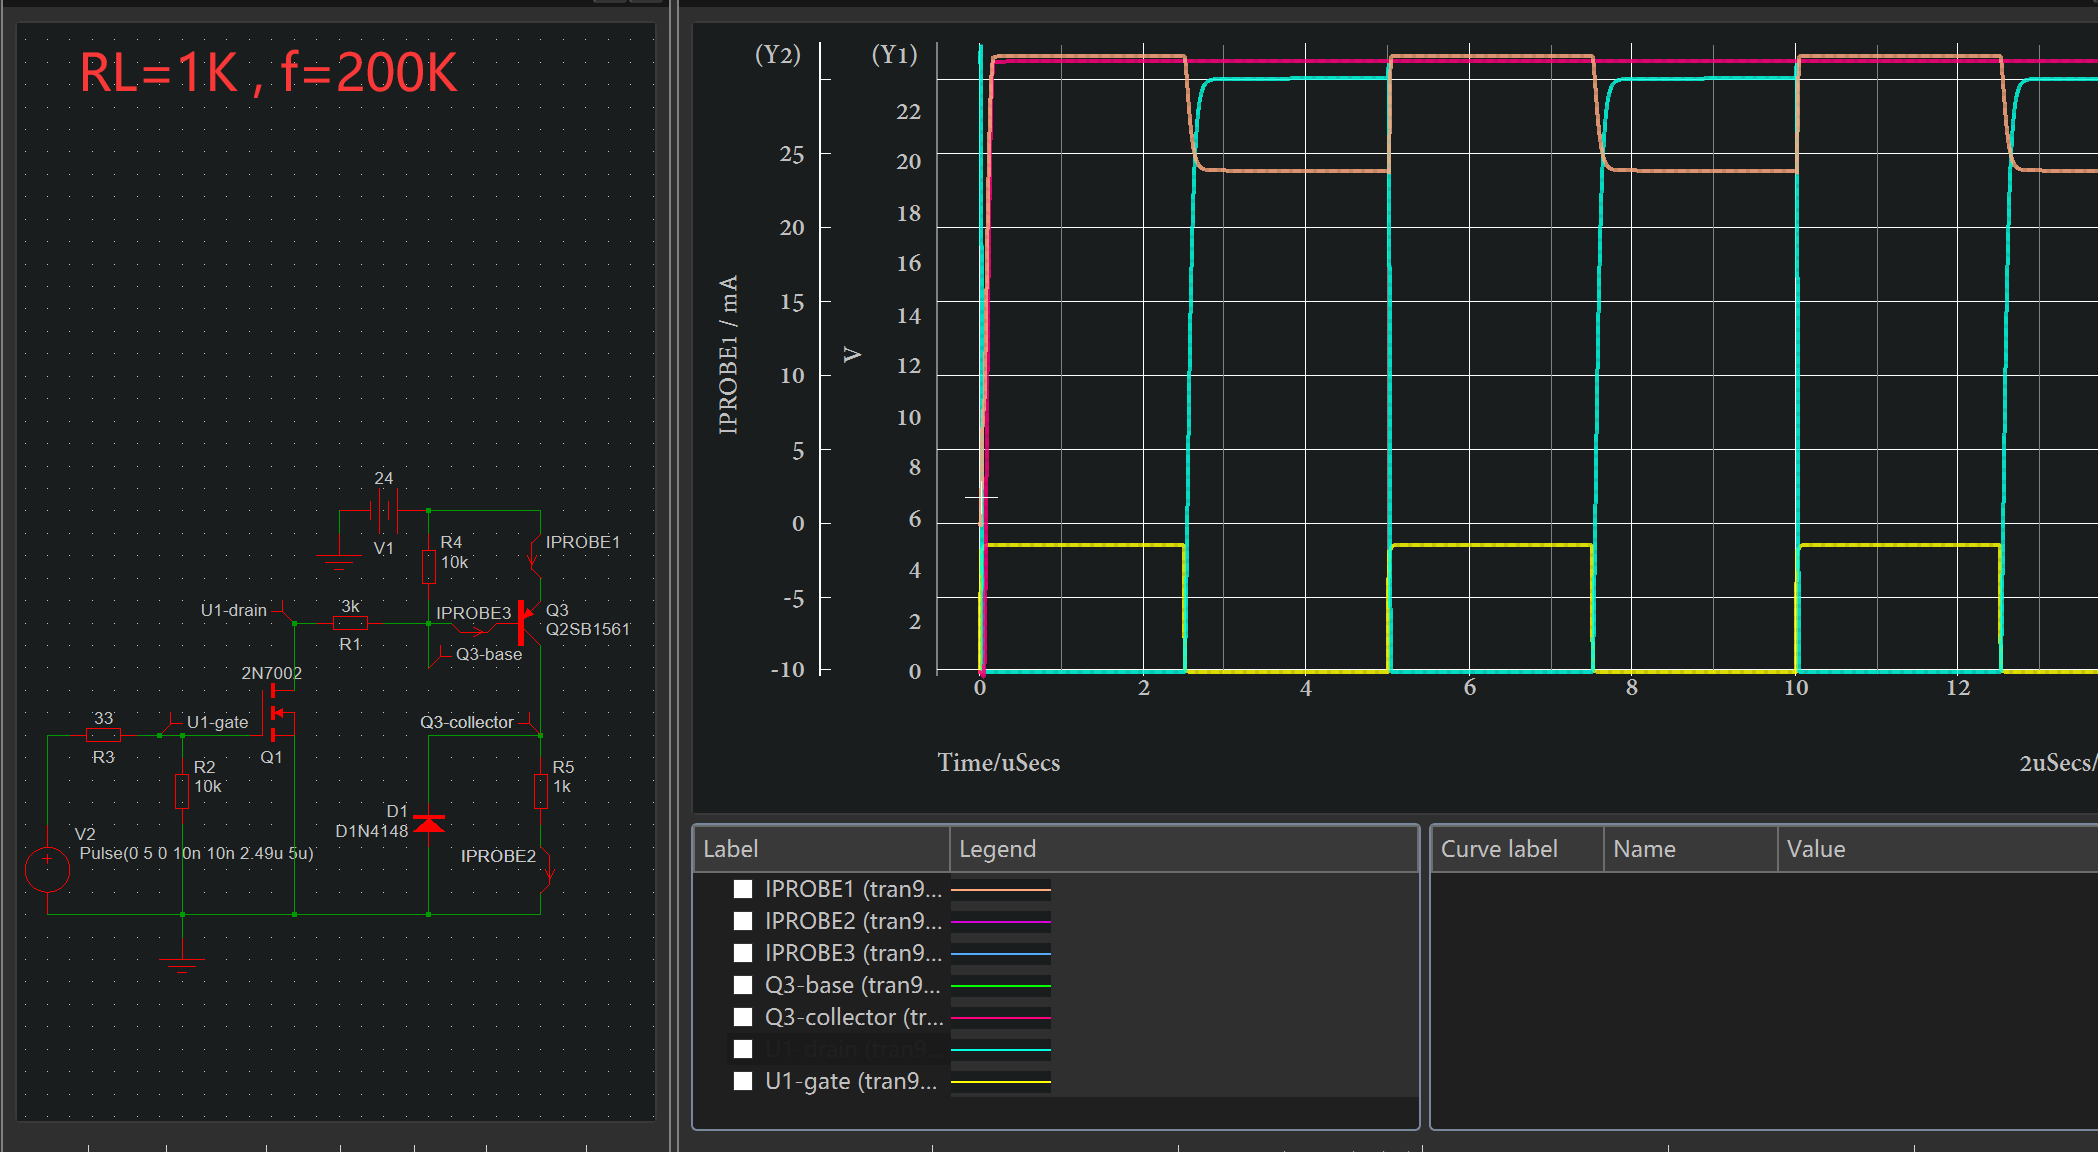Select the ground symbol below R2
The width and height of the screenshot is (2098, 1152).
(182, 964)
